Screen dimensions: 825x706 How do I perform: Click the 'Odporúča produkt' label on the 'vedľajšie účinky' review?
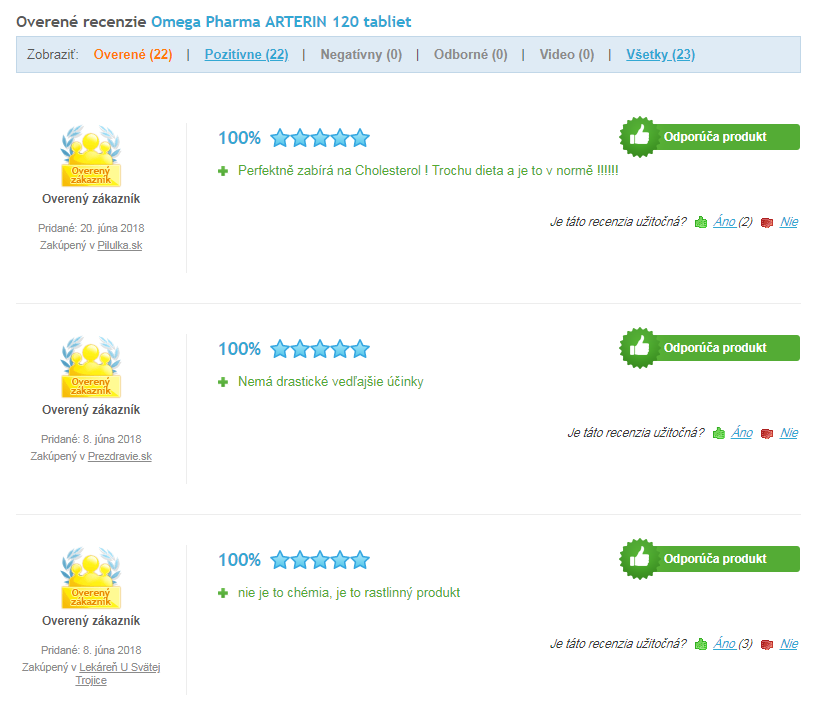click(715, 348)
